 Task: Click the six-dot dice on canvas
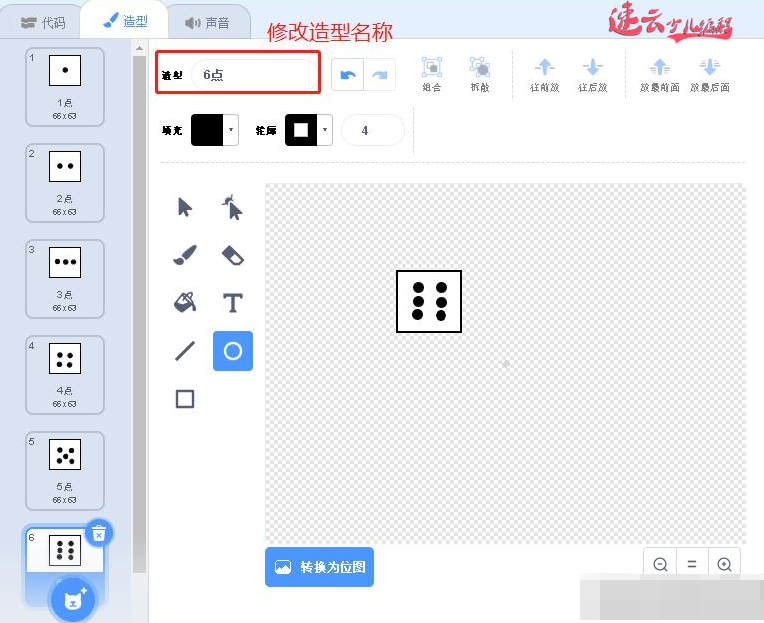coord(429,302)
